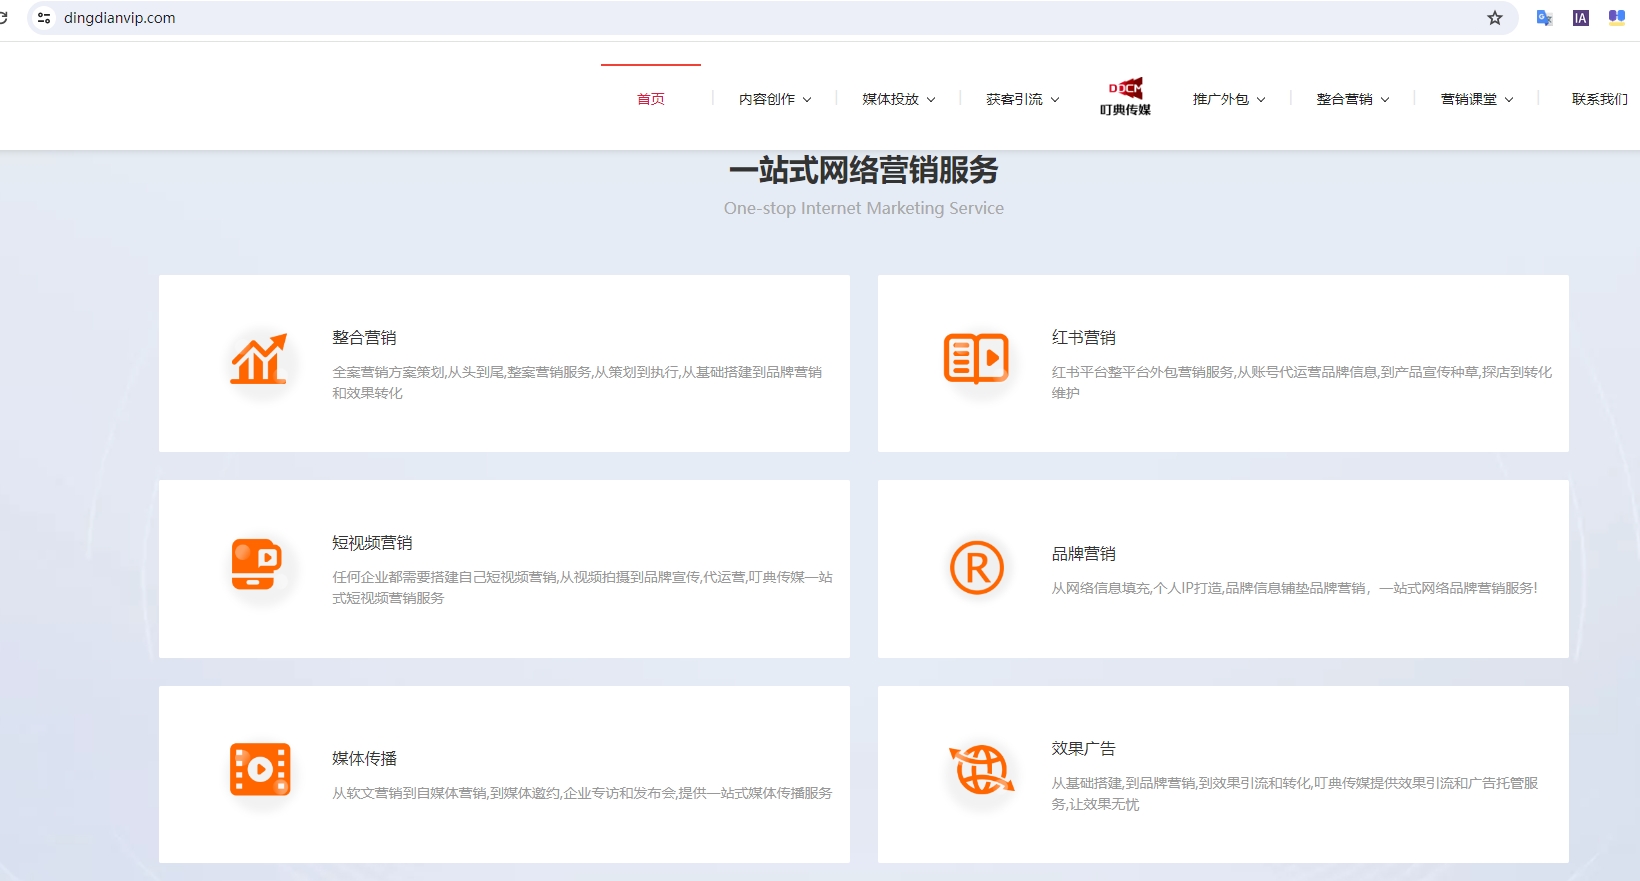
Task: Open the 品牌营销 service title link
Action: click(x=1083, y=554)
